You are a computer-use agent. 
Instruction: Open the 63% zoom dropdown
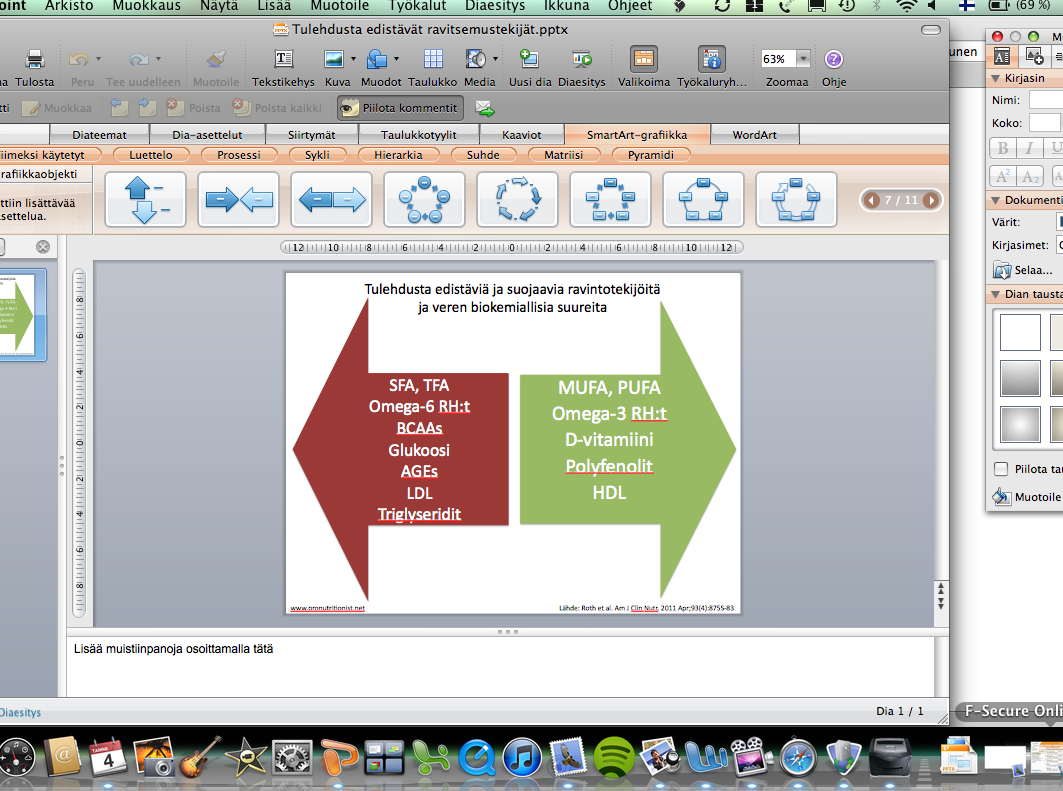802,59
